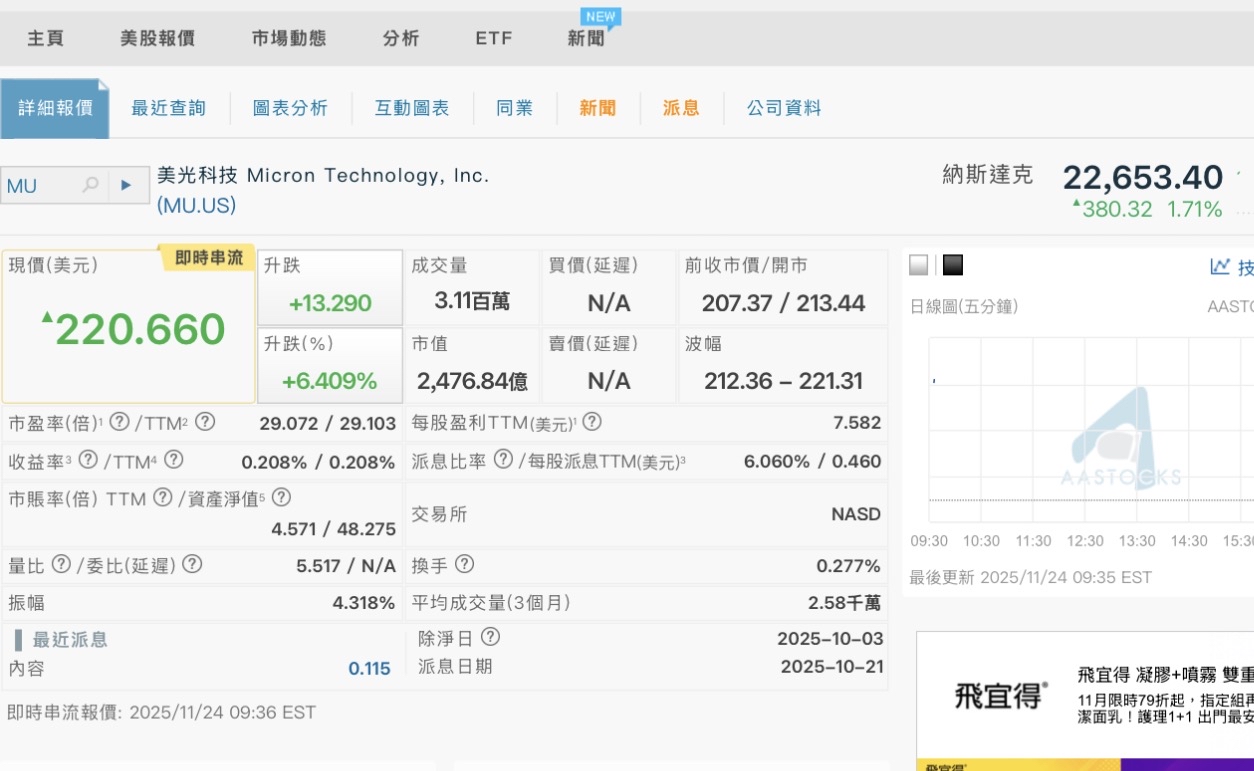Switch to the 圖表分析 tab
This screenshot has width=1254, height=771.
[290, 108]
